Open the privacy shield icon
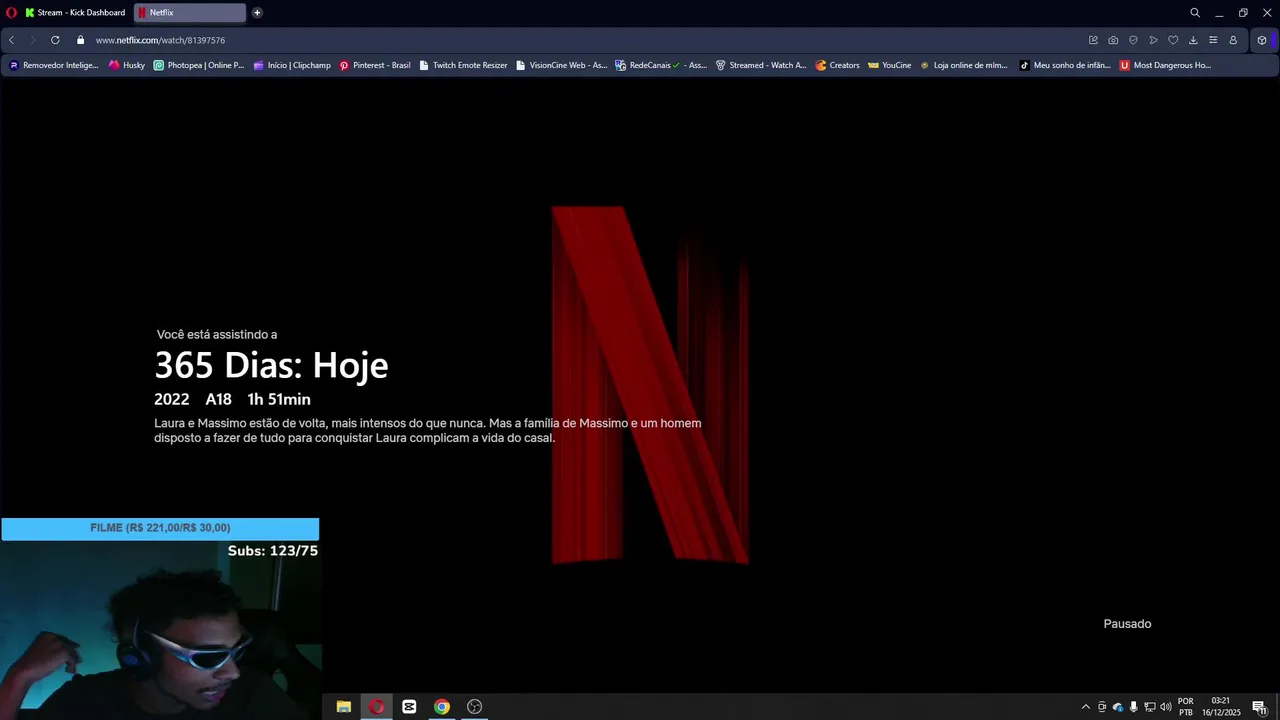 1133,40
